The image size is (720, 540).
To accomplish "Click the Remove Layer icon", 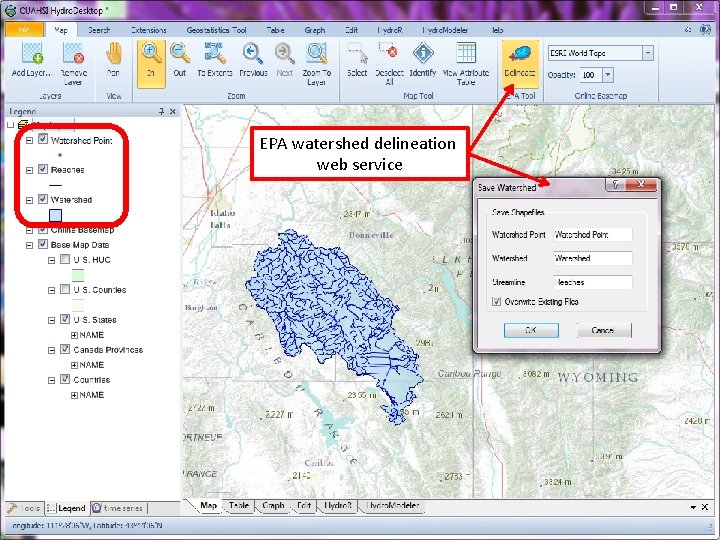I will coord(73,53).
